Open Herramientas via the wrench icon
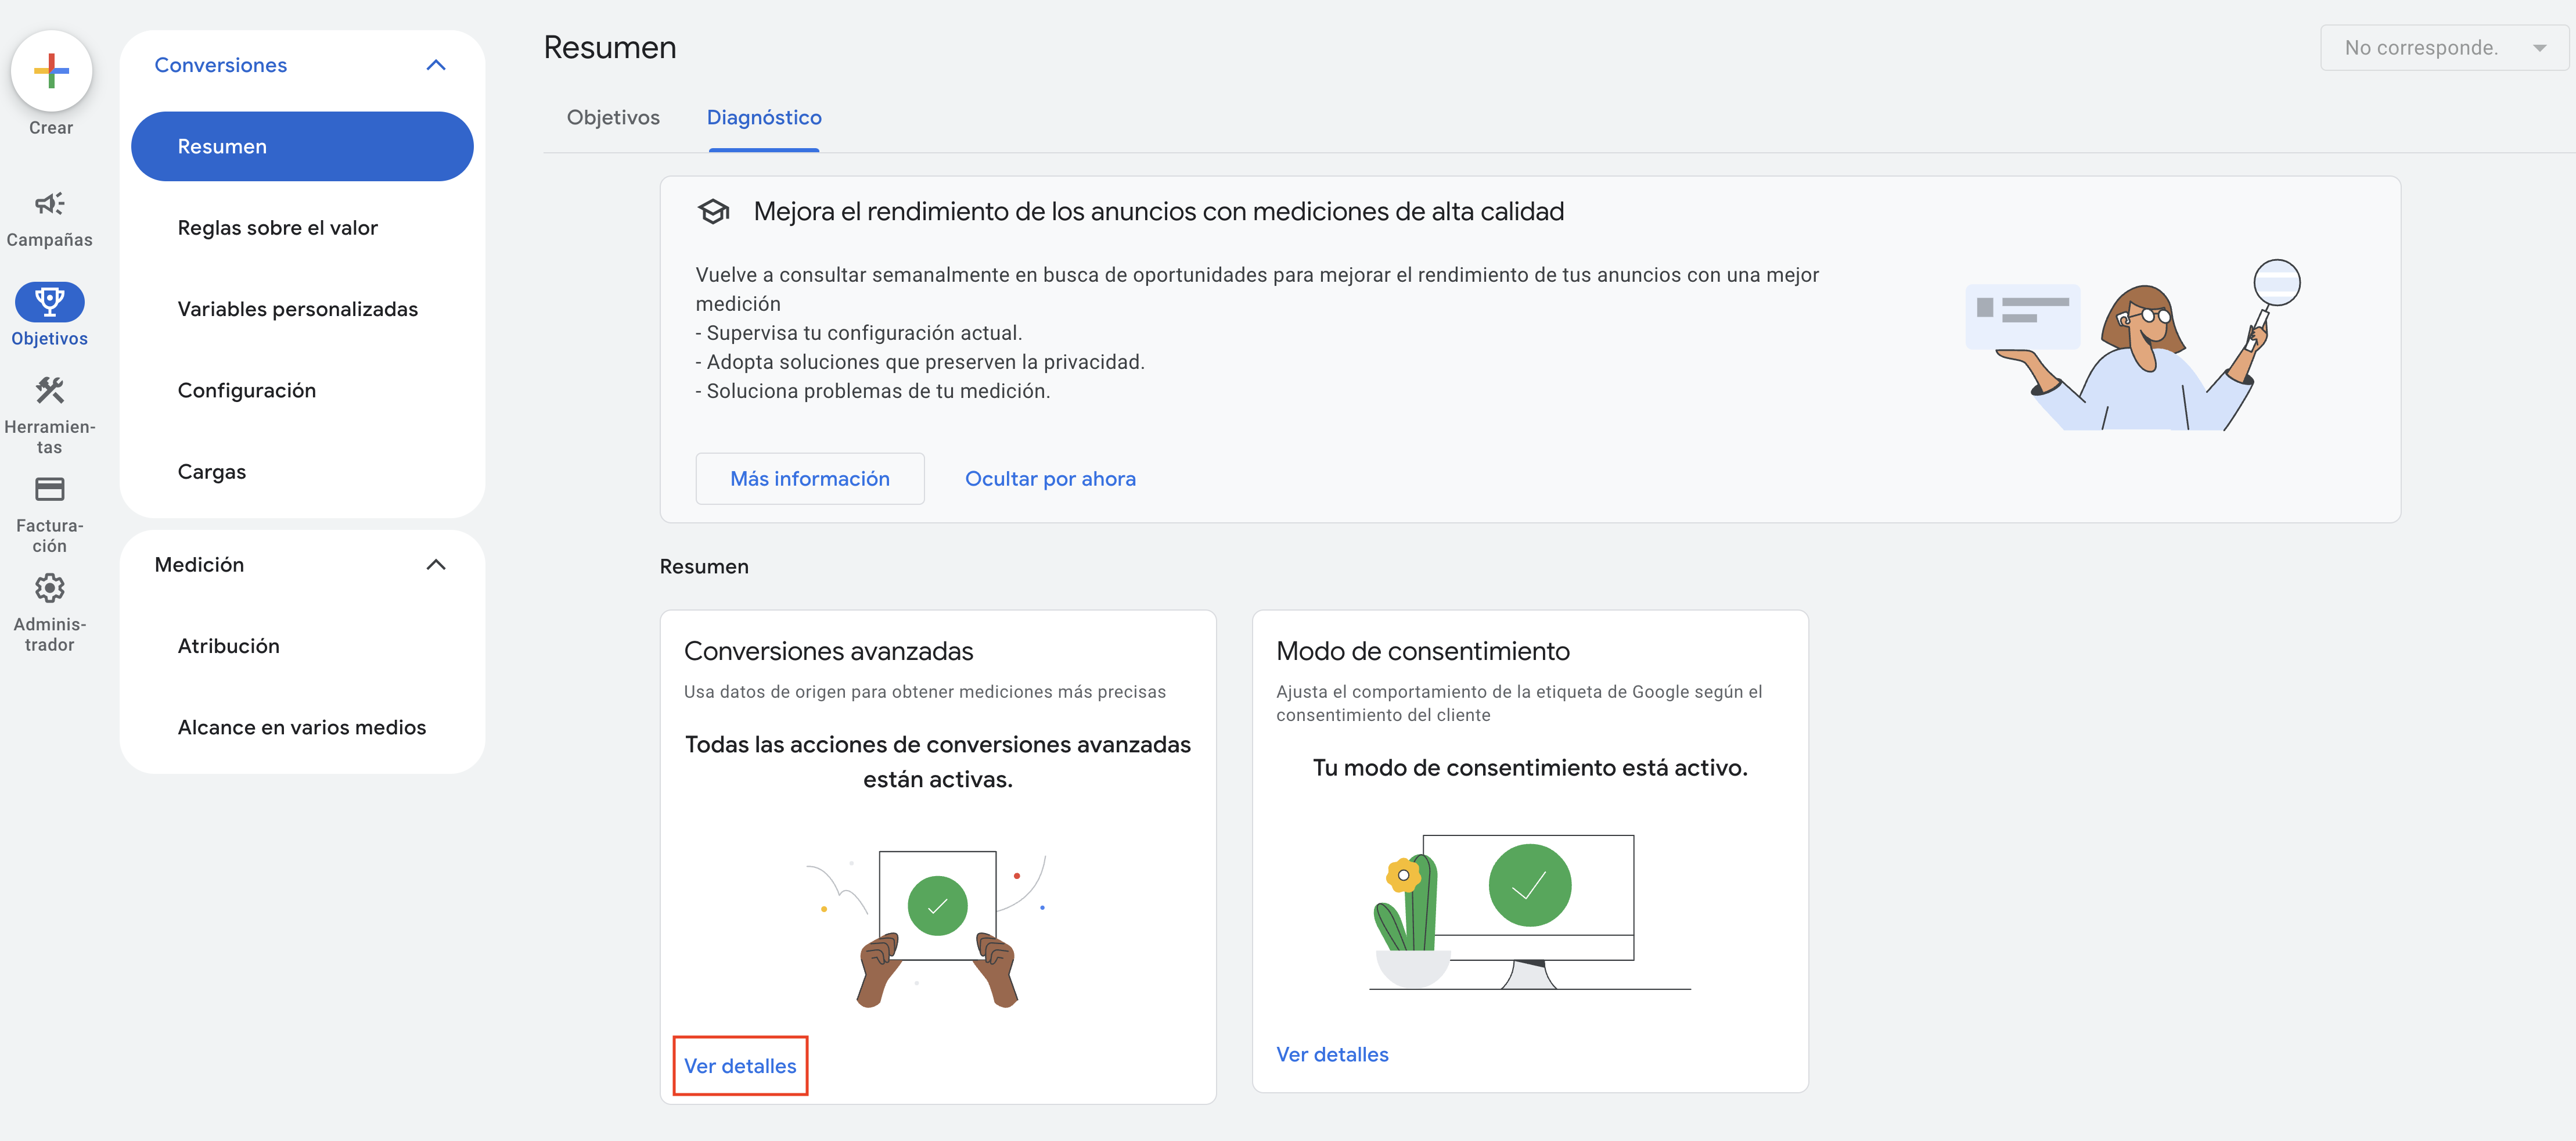The height and width of the screenshot is (1141, 2576). click(49, 390)
